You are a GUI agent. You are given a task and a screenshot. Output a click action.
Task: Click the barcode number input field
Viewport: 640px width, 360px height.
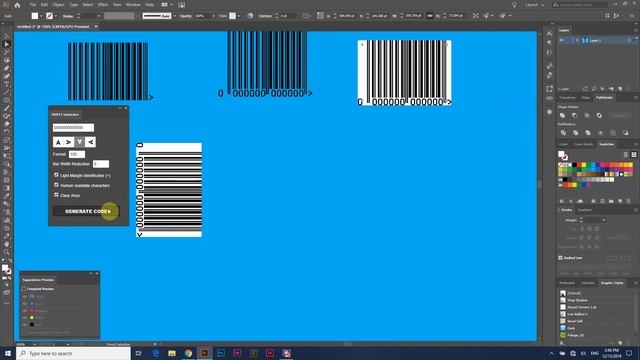point(73,128)
